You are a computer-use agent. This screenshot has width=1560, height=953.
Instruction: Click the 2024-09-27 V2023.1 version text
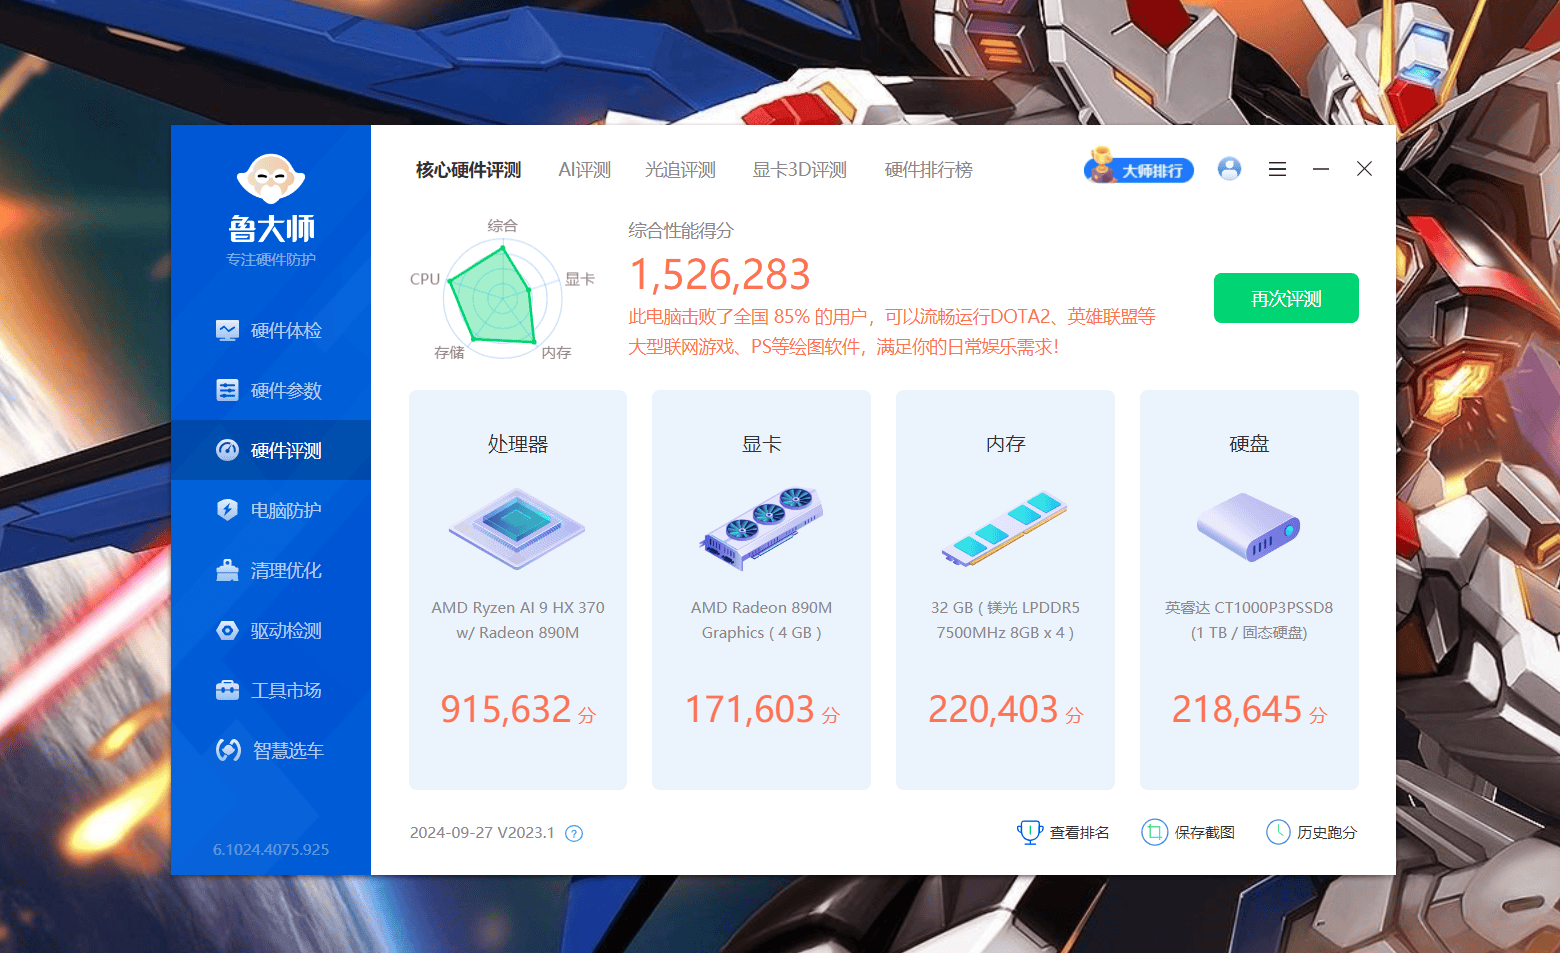pyautogui.click(x=482, y=832)
